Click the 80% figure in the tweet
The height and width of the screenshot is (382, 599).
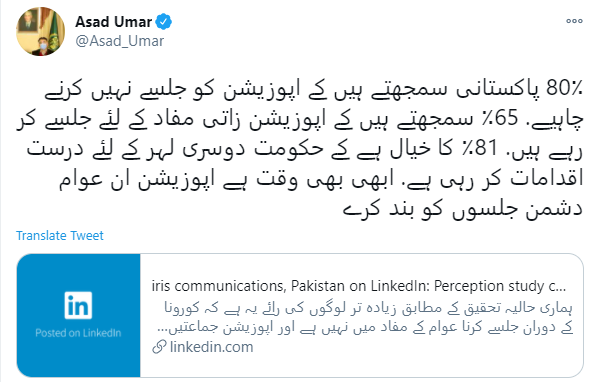[564, 88]
